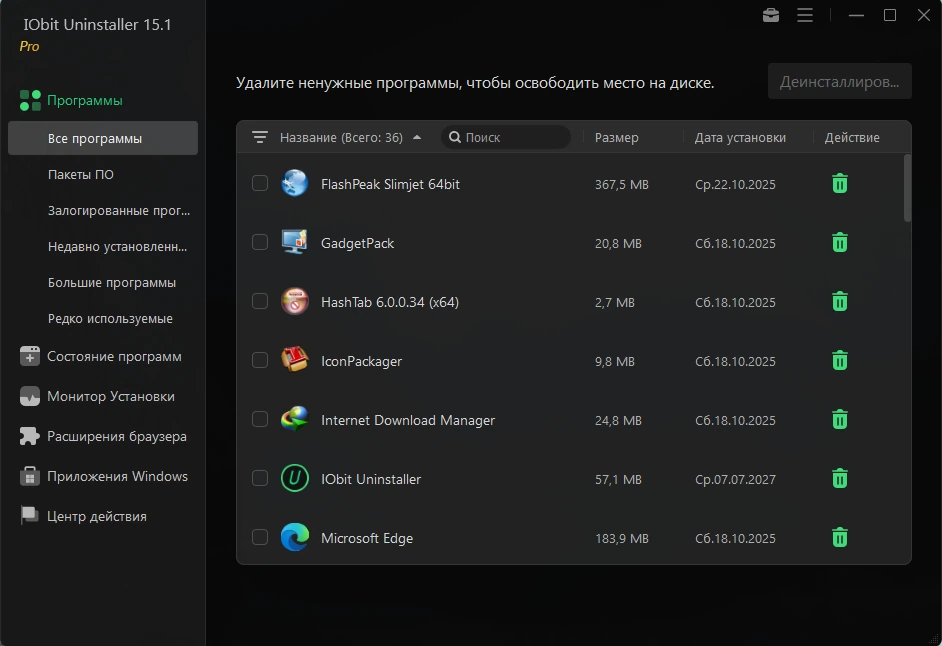Viewport: 942px width, 646px height.
Task: Select the GadgetPack program name
Action: 357,243
